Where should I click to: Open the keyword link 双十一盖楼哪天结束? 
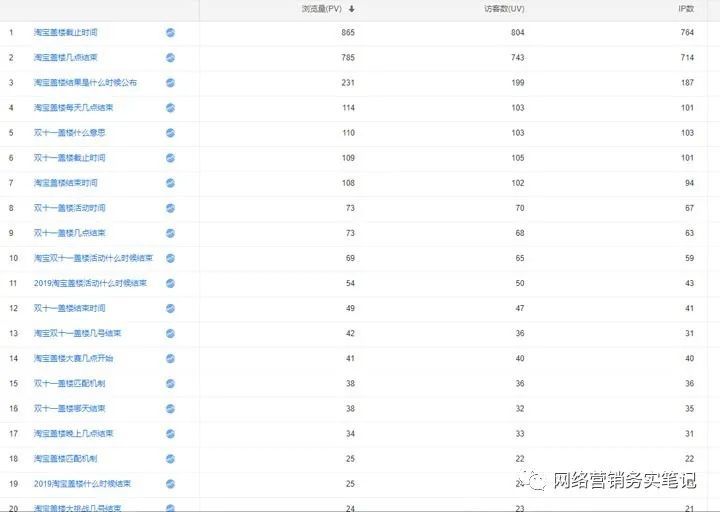point(69,409)
